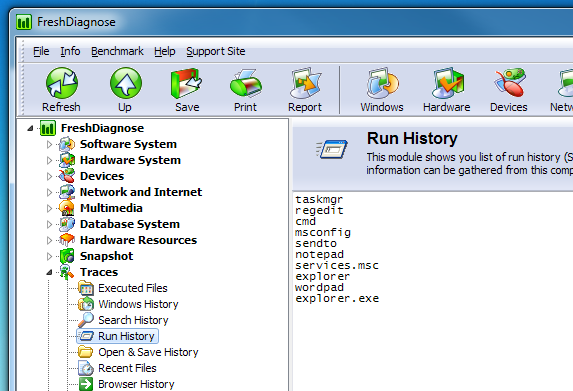Expand the Multimedia node

click(x=49, y=208)
